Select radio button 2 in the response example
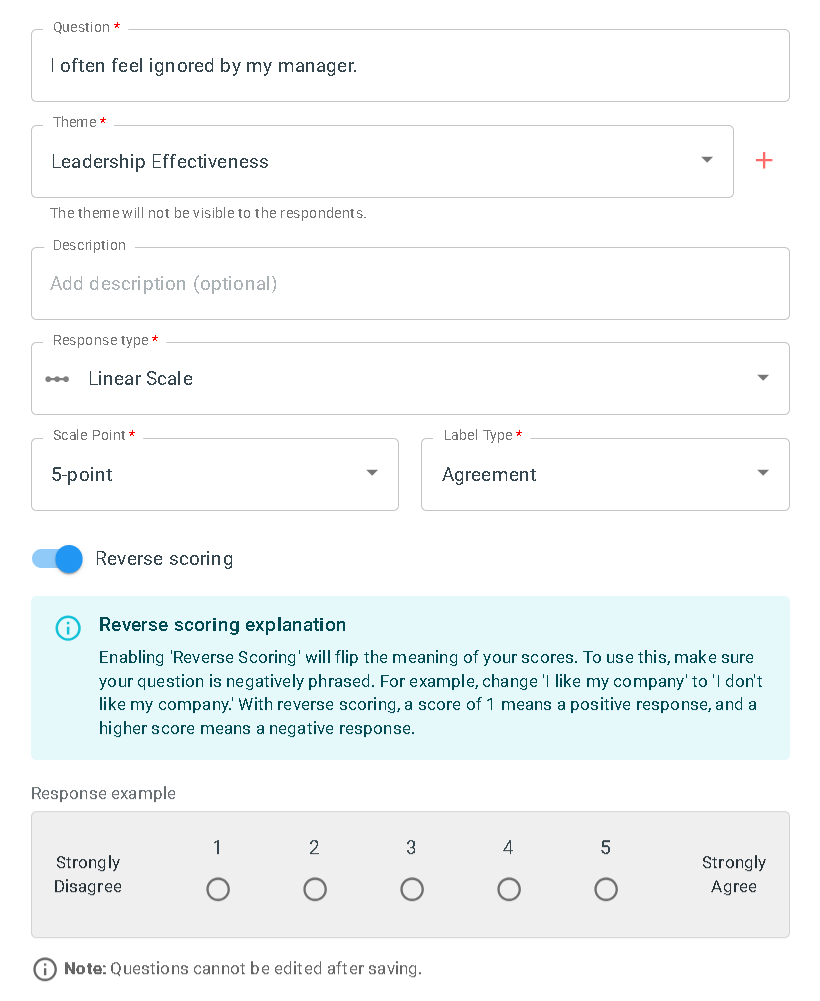Image resolution: width=820 pixels, height=1001 pixels. (315, 889)
